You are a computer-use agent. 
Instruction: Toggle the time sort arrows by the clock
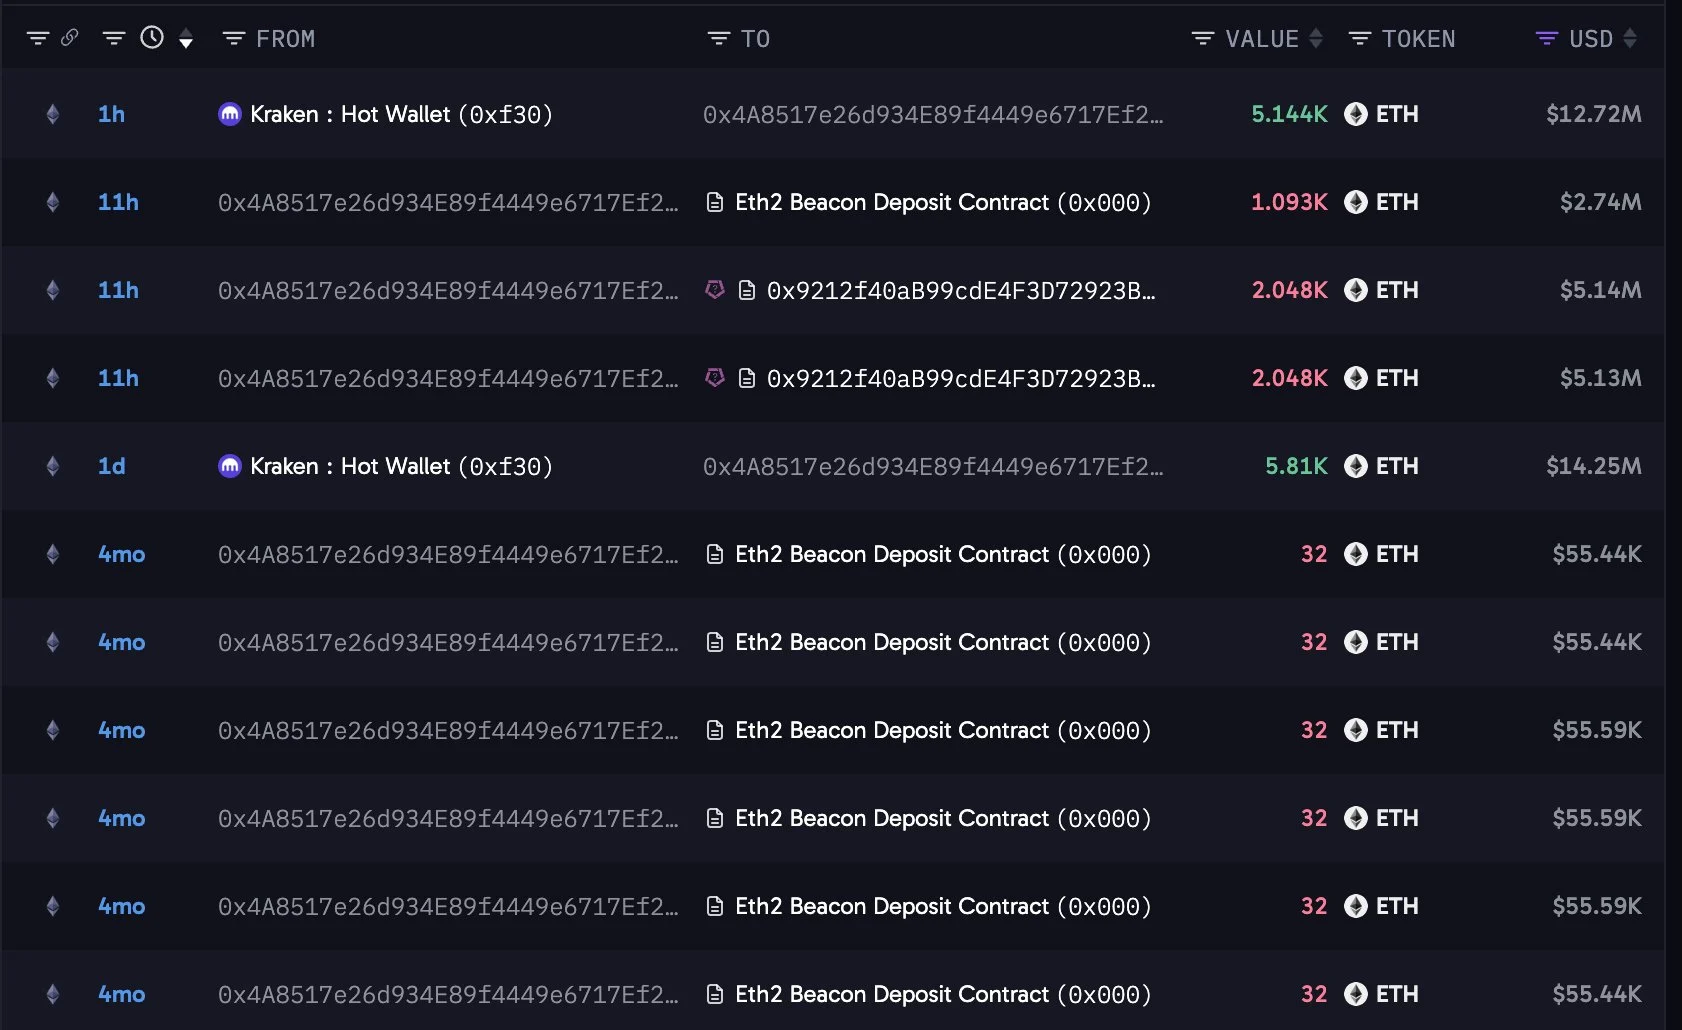[186, 39]
